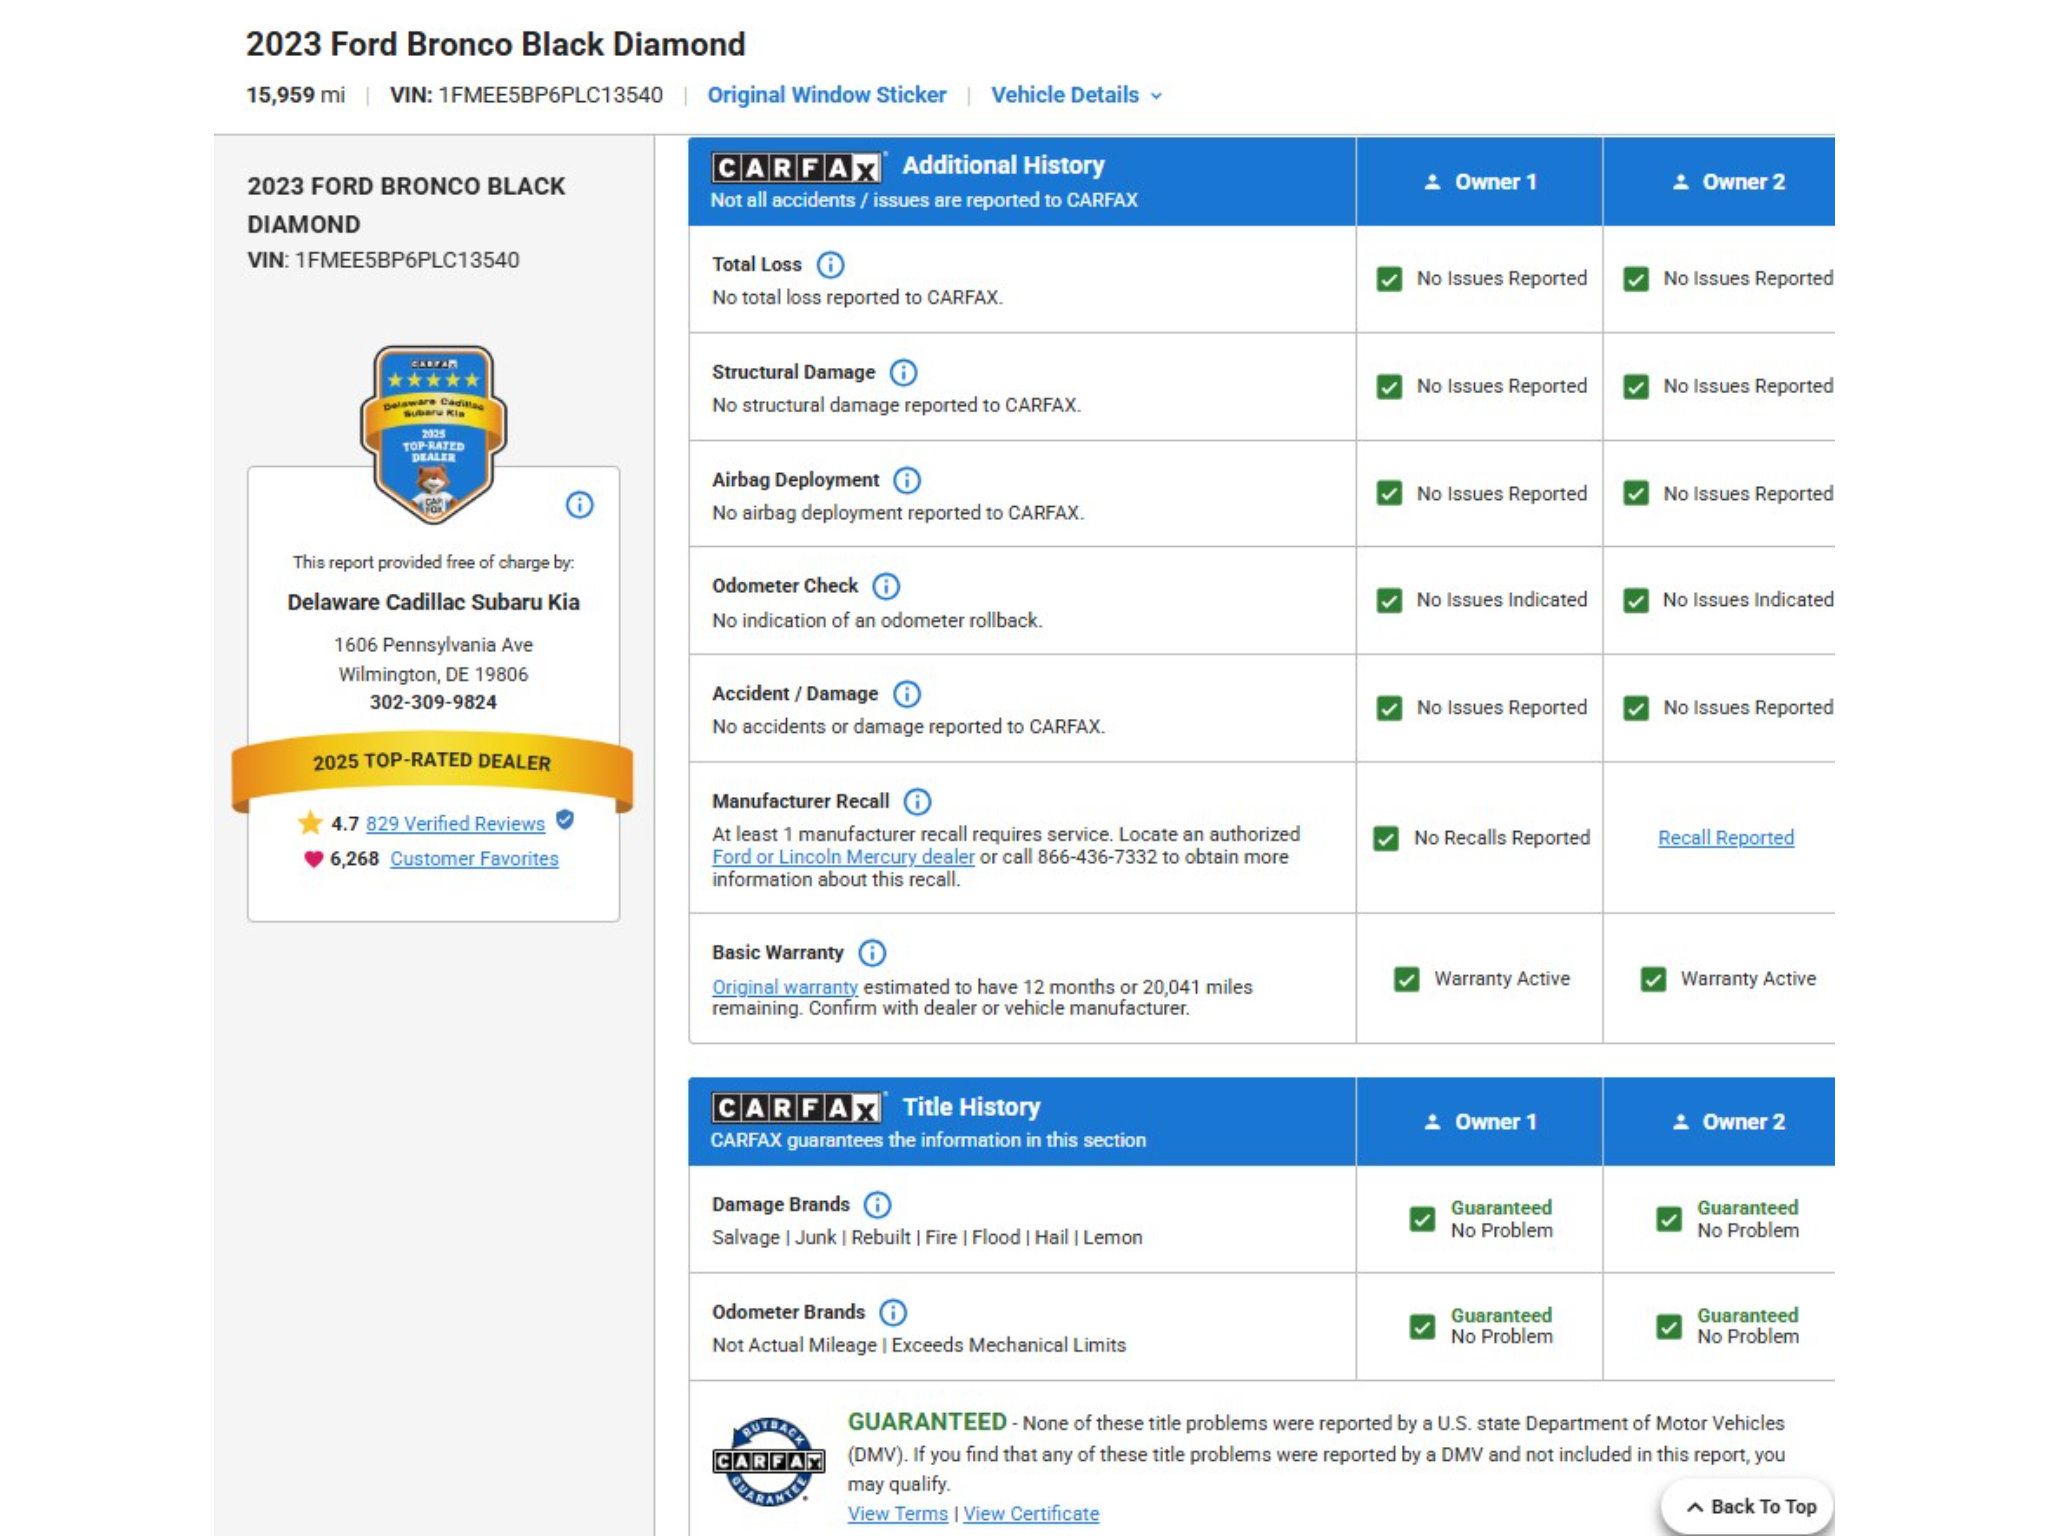The width and height of the screenshot is (2048, 1536).
Task: Click the dealer phone number 302-309-9824
Action: point(433,702)
